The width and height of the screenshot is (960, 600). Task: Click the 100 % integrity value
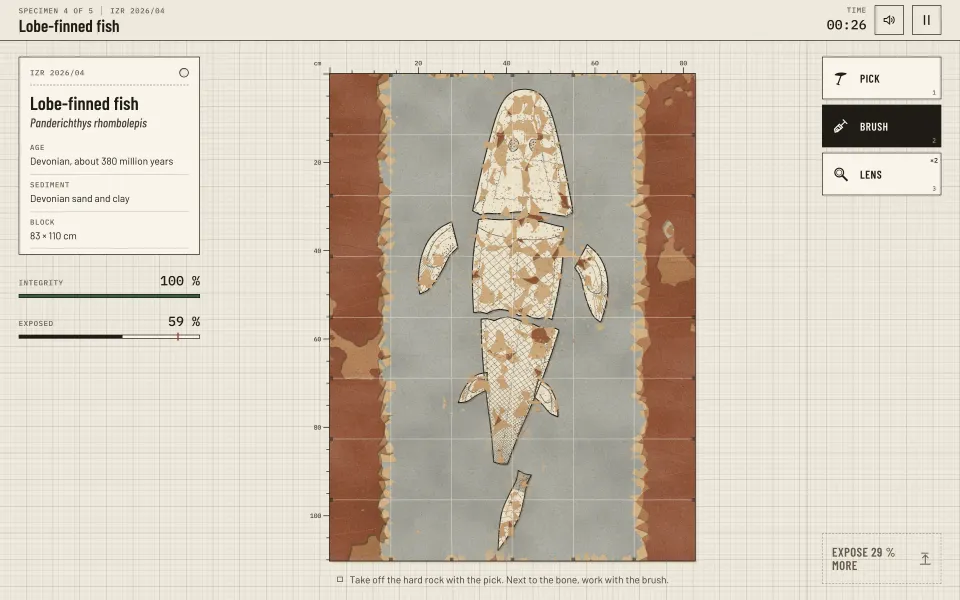pyautogui.click(x=180, y=281)
